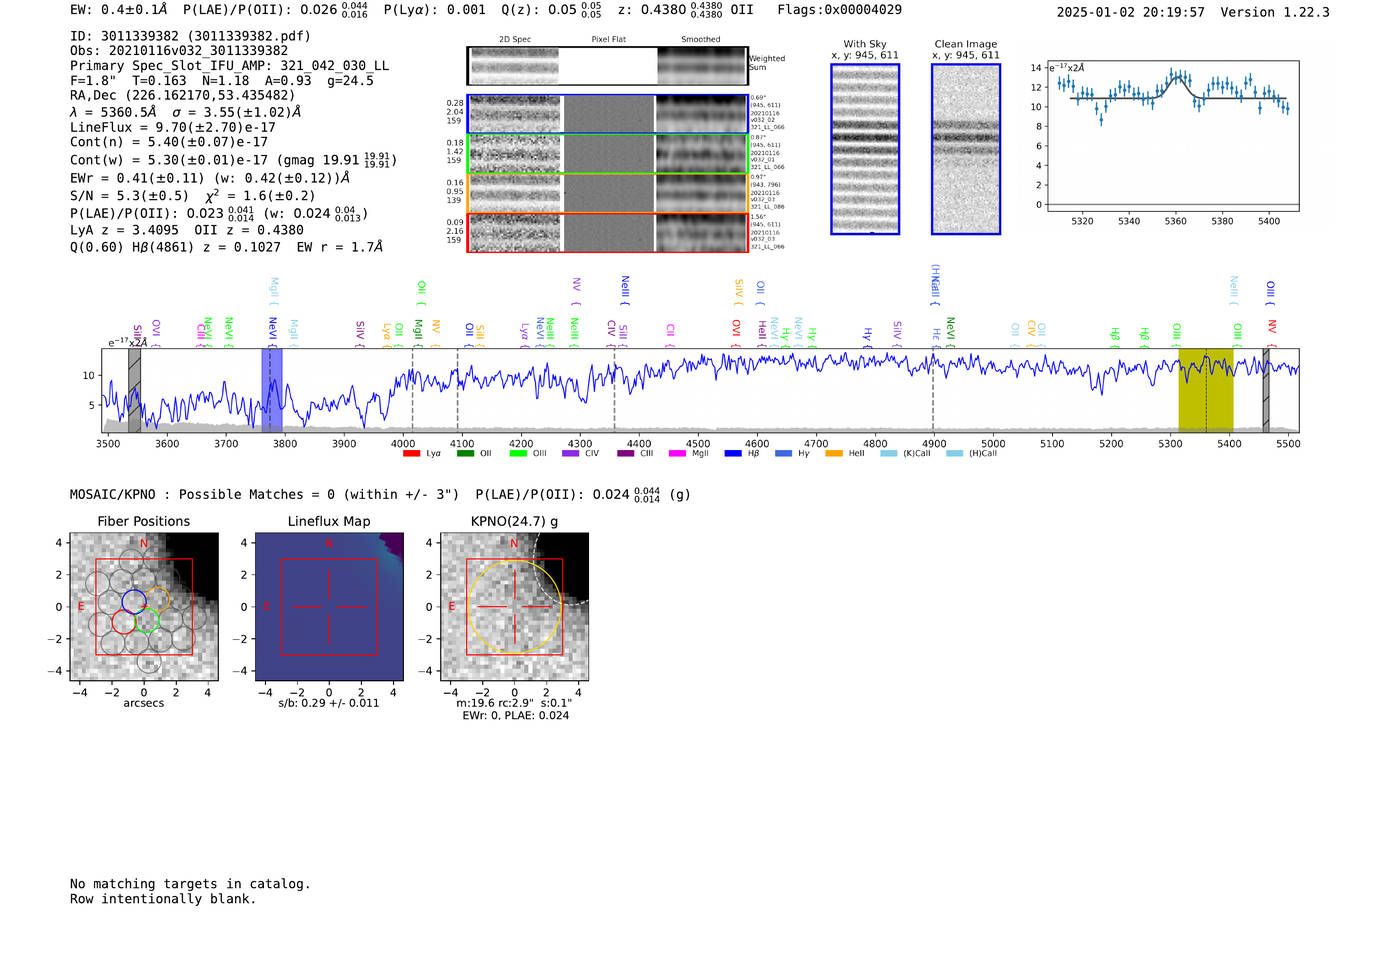
Task: Click the (K)CaII legend swatch
Action: click(889, 454)
